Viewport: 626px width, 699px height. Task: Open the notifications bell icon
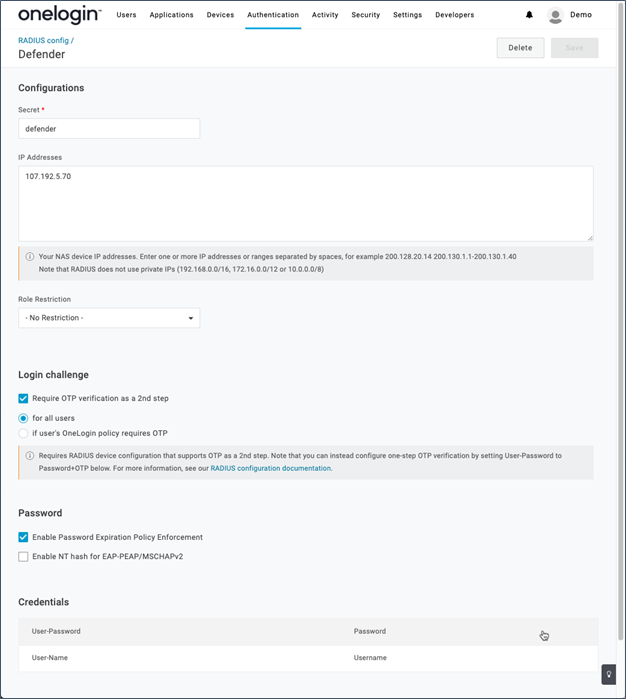529,15
